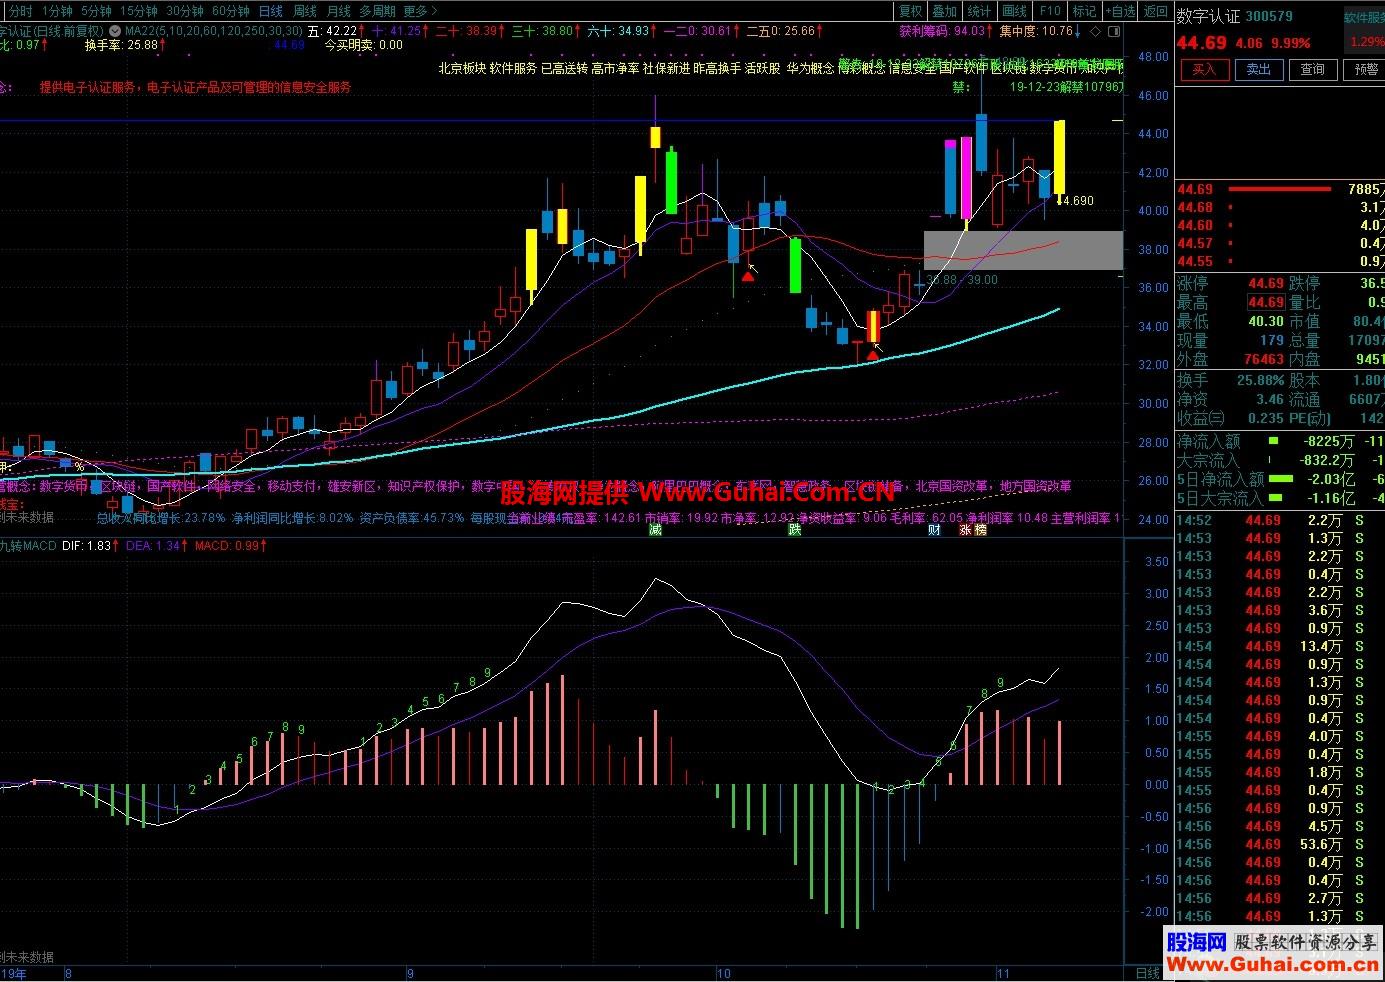1385x982 pixels.
Task: Click the 财 event marker
Action: [x=934, y=530]
